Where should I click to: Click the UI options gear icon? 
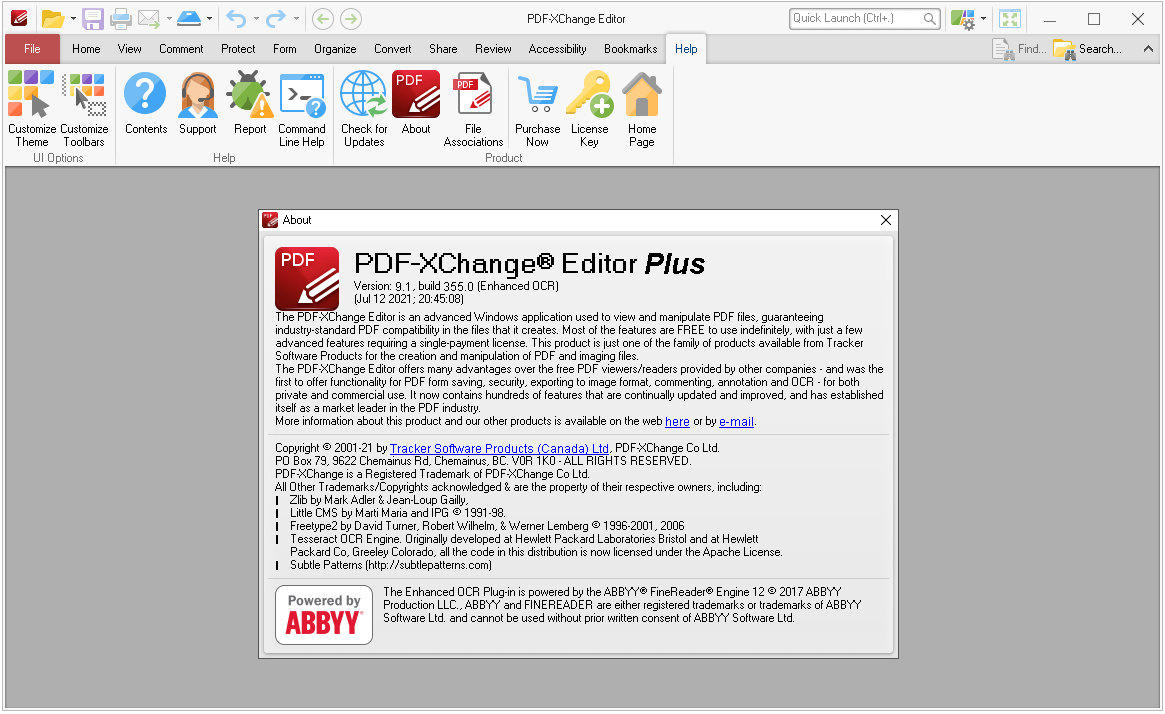click(x=963, y=19)
